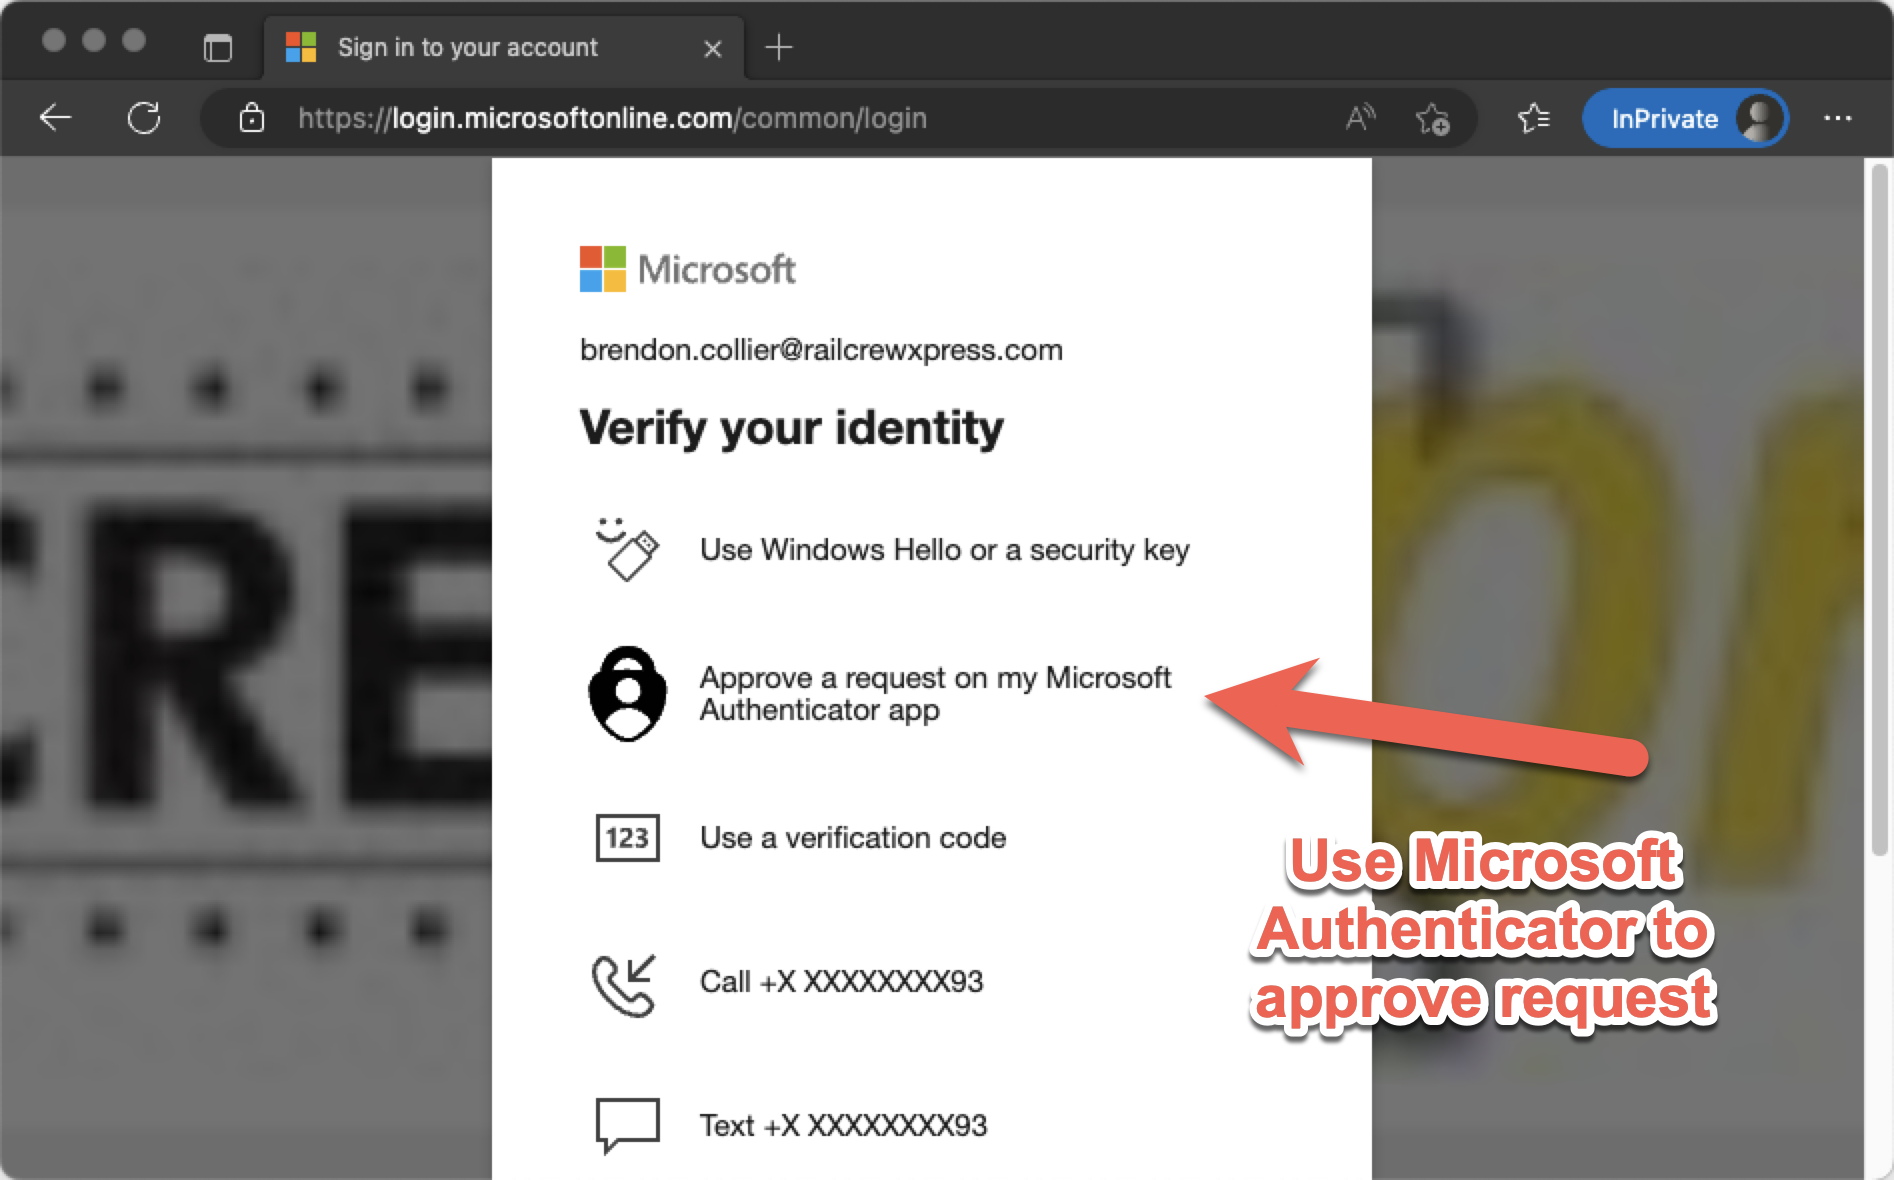This screenshot has width=1894, height=1180.
Task: Go back using the browser back arrow
Action: [56, 118]
